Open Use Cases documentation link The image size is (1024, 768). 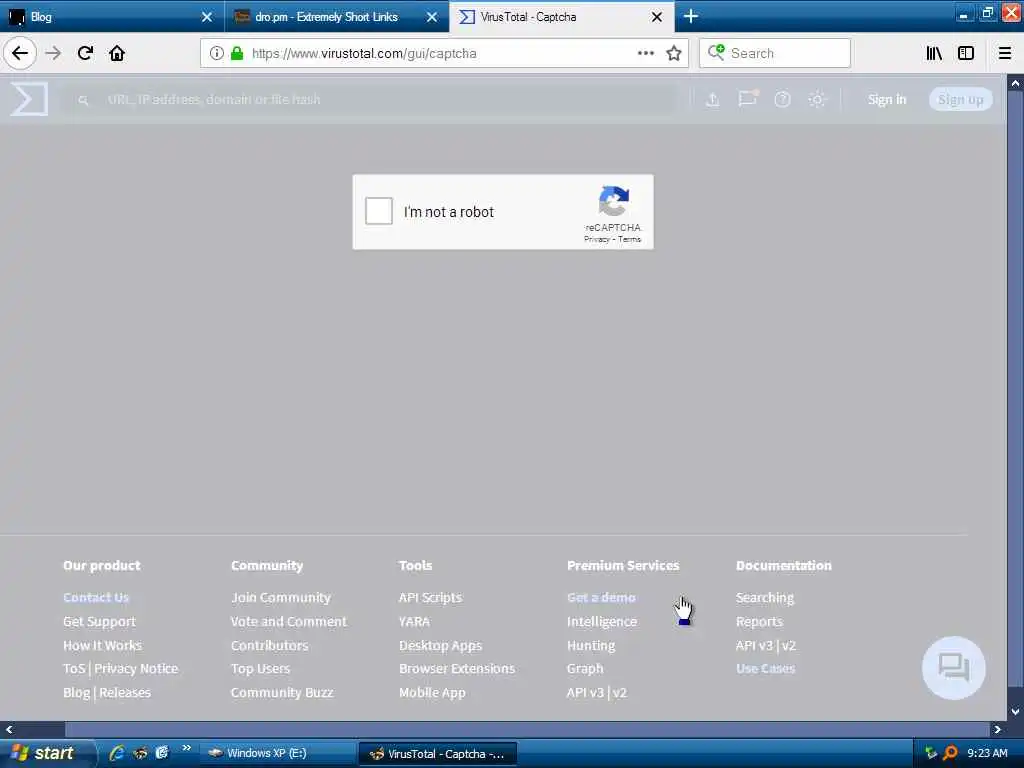pos(765,669)
